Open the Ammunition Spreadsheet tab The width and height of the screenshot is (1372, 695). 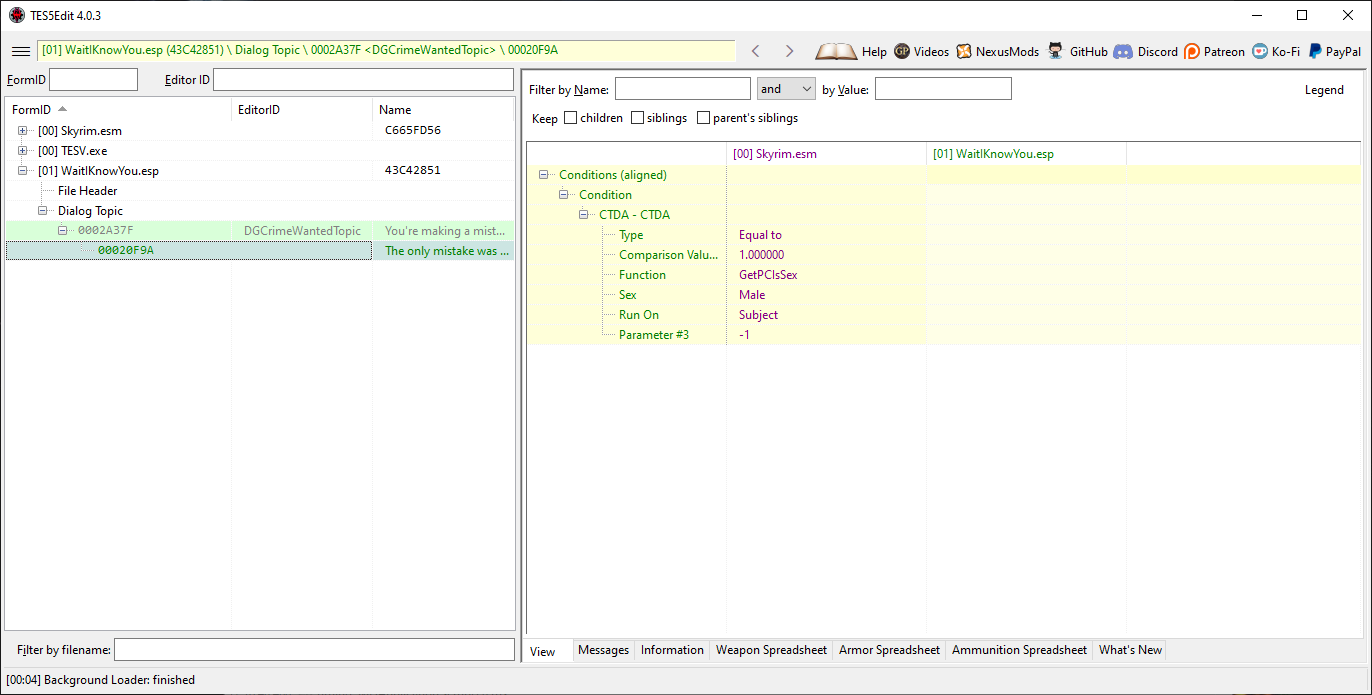(x=1019, y=650)
